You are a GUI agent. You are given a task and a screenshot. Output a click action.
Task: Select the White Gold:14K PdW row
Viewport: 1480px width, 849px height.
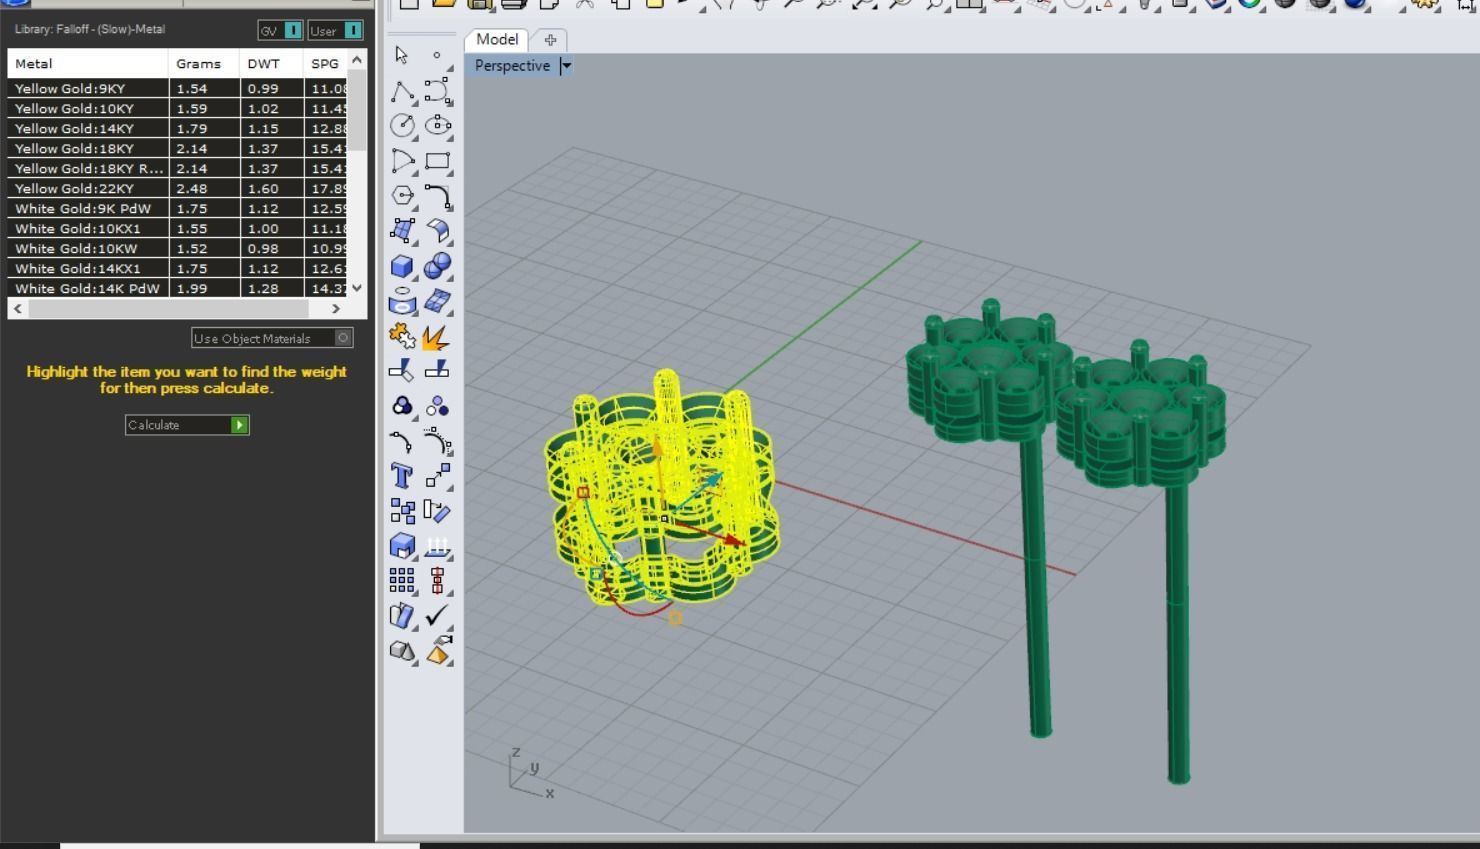pos(177,288)
